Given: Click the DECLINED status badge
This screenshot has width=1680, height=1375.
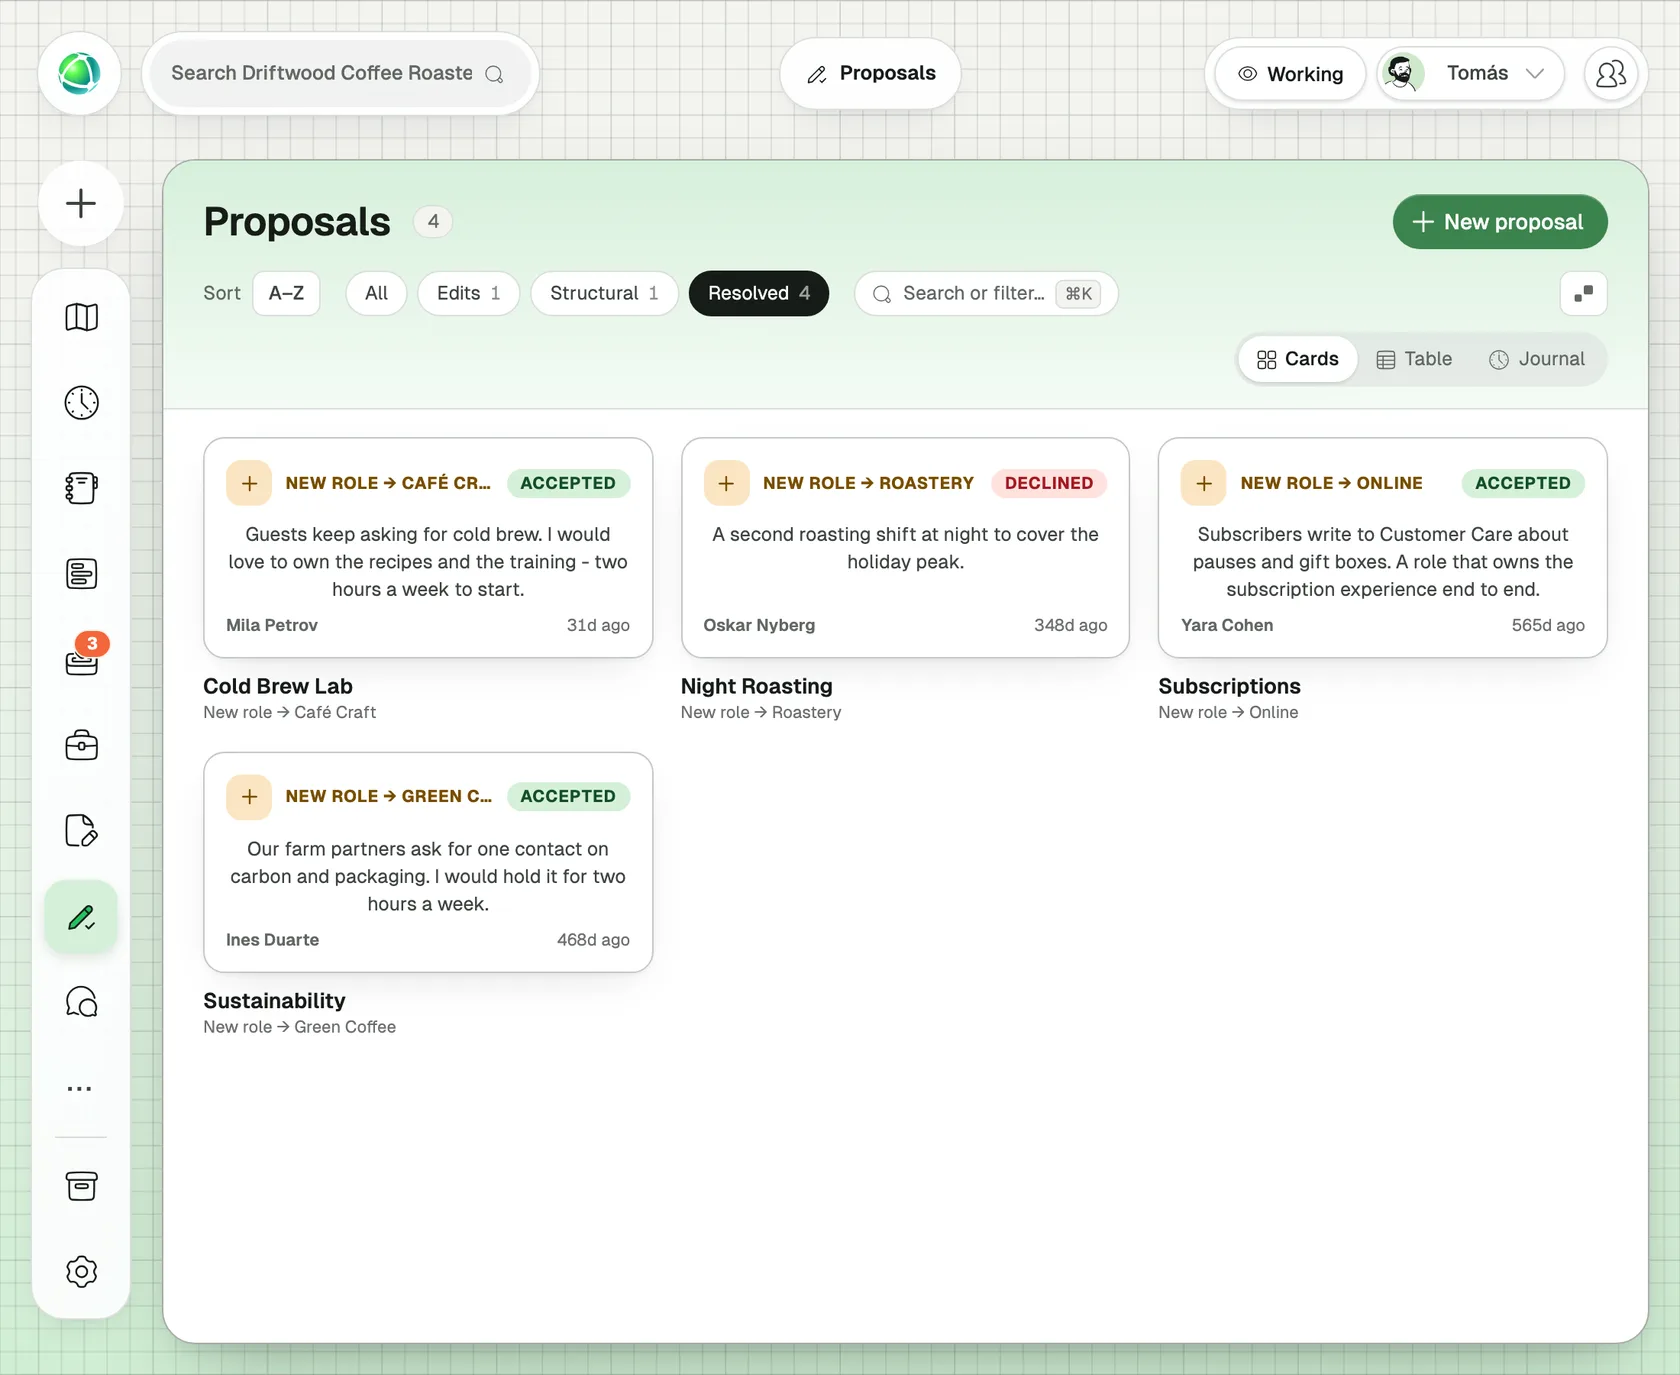Looking at the screenshot, I should (1049, 483).
